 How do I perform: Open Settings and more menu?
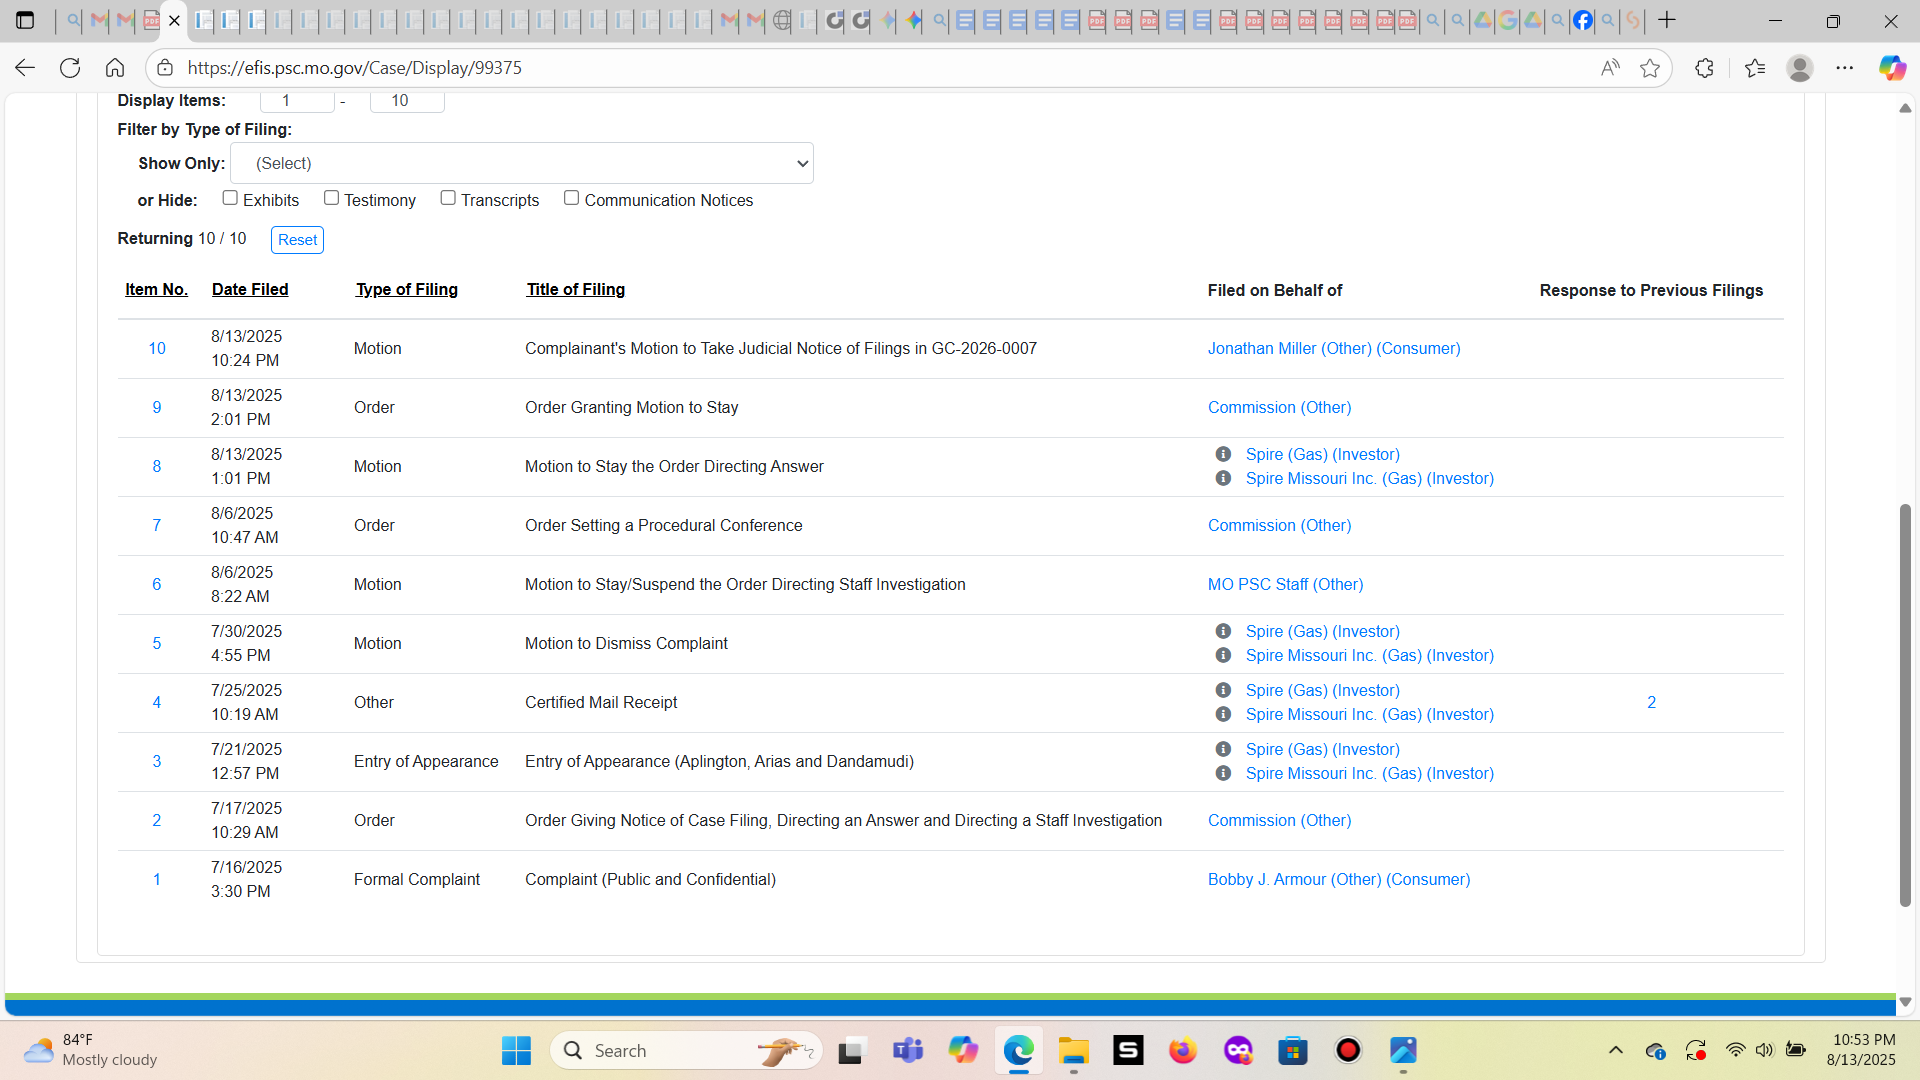[1845, 68]
